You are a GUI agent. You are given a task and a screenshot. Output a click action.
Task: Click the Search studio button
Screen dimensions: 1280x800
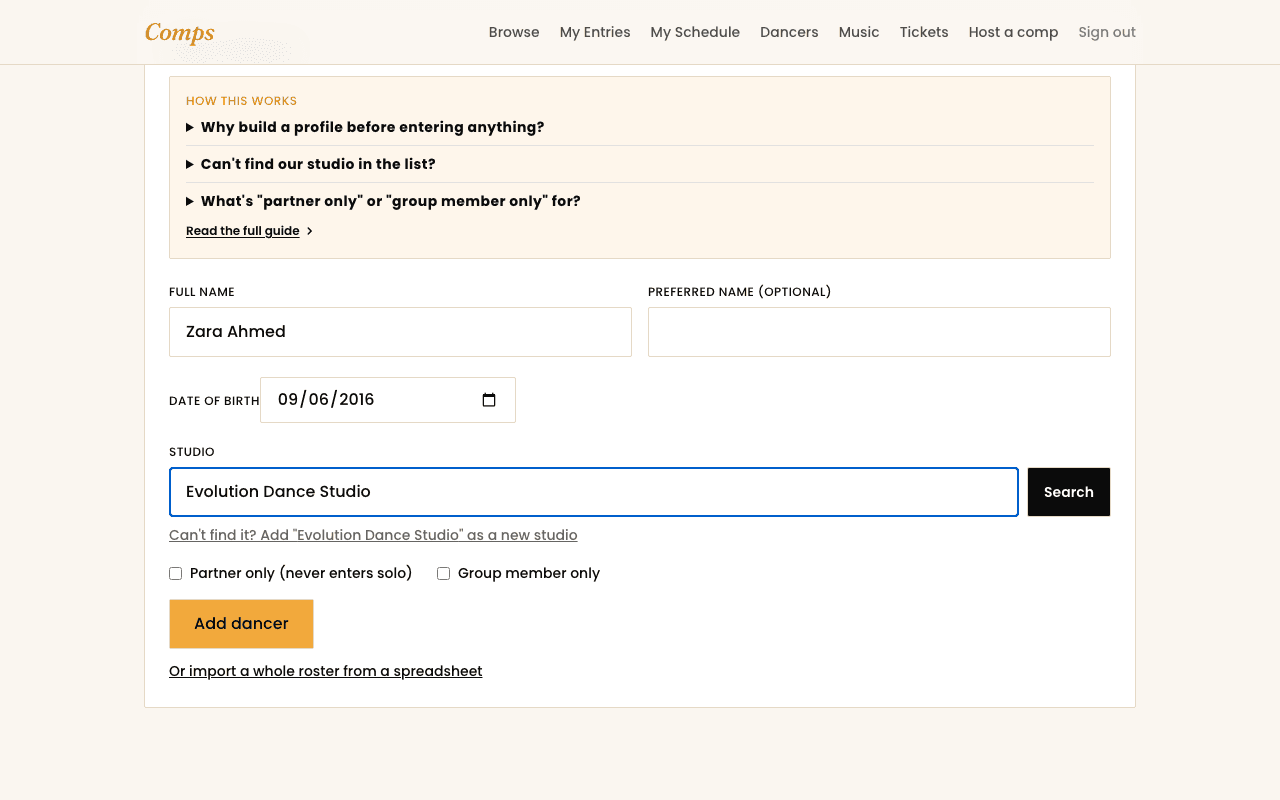(x=1069, y=492)
